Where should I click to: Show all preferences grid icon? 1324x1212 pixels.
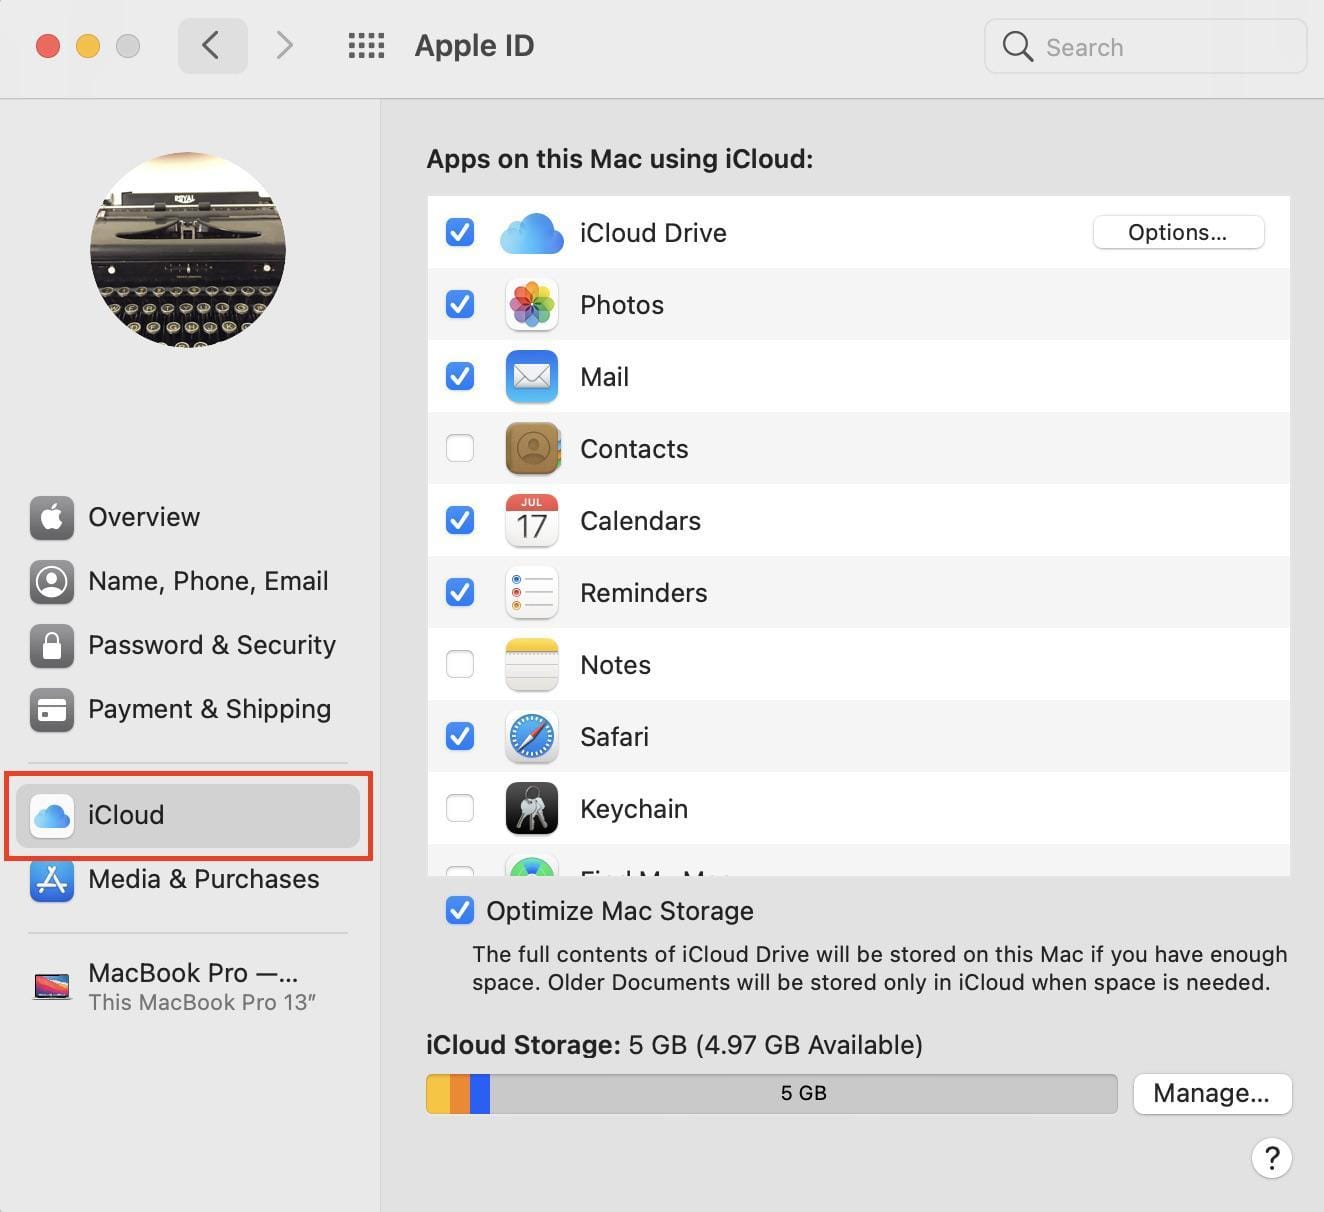pos(366,46)
